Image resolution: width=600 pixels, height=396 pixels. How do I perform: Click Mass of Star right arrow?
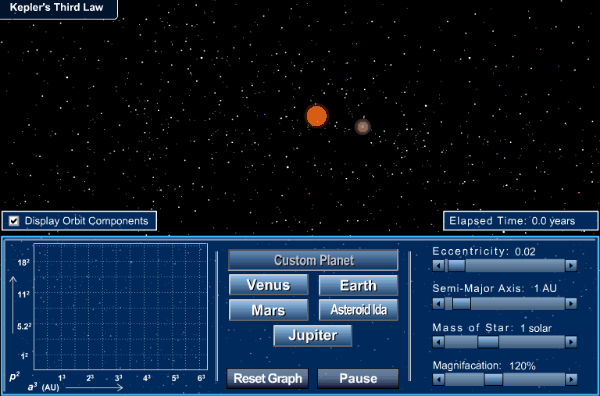571,342
